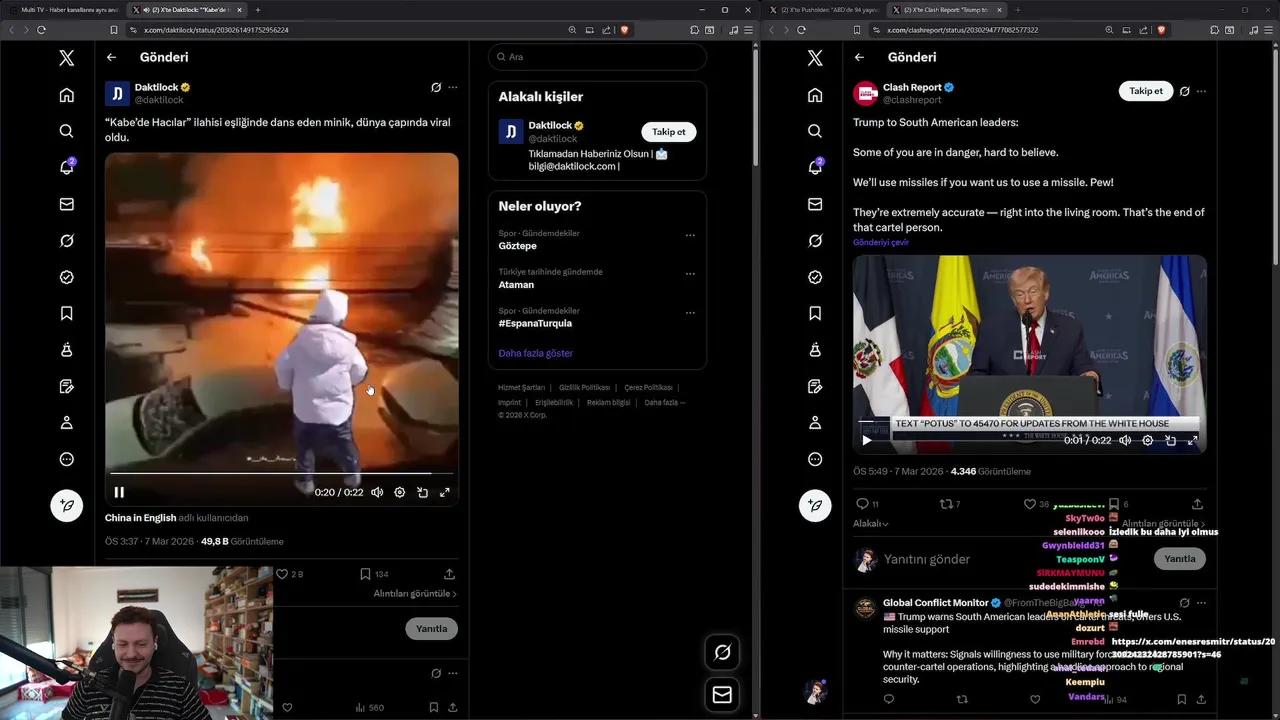
Task: Open floating messages button left window
Action: tap(722, 694)
